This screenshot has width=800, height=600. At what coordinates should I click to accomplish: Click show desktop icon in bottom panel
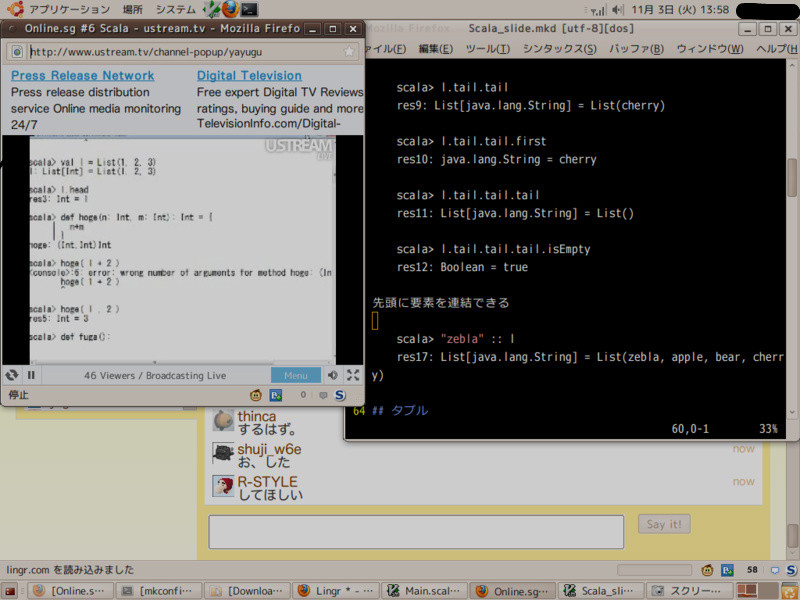(x=10, y=591)
